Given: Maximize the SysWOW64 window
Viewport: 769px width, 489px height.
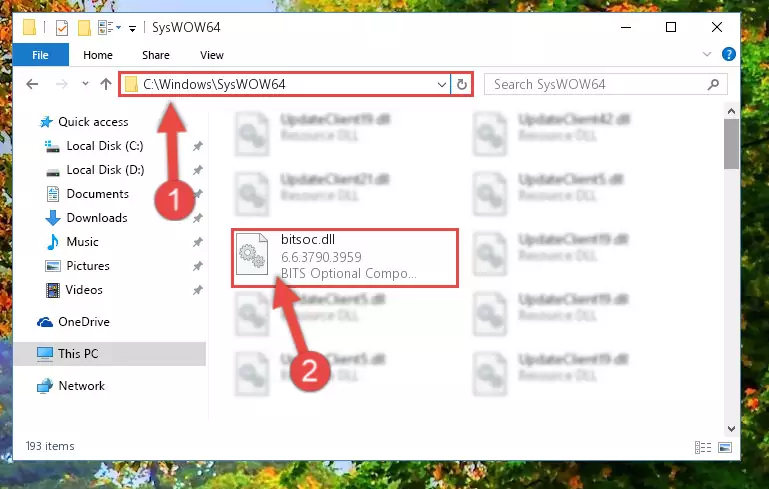Looking at the screenshot, I should tap(671, 27).
